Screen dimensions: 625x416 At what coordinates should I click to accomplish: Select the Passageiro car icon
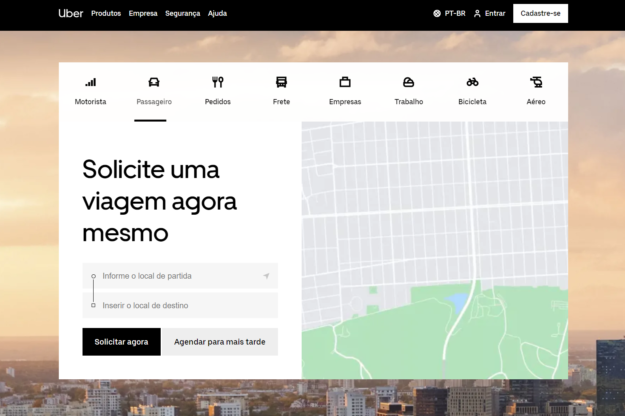coord(154,82)
